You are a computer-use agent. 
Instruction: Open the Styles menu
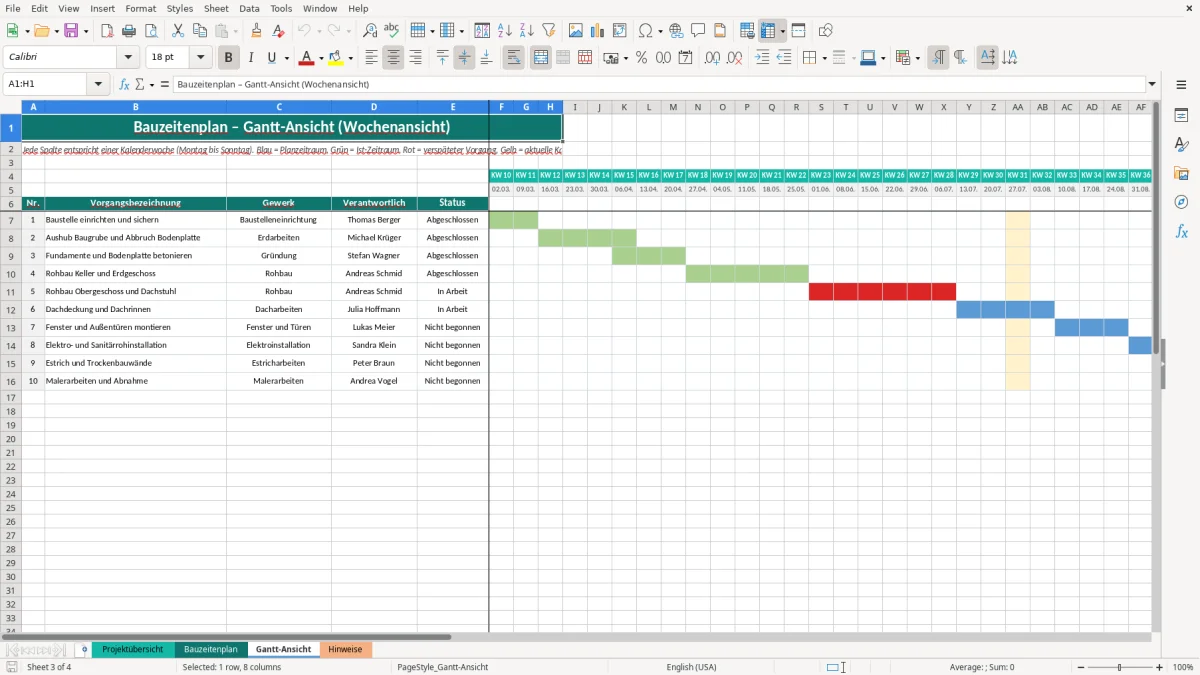pos(180,8)
